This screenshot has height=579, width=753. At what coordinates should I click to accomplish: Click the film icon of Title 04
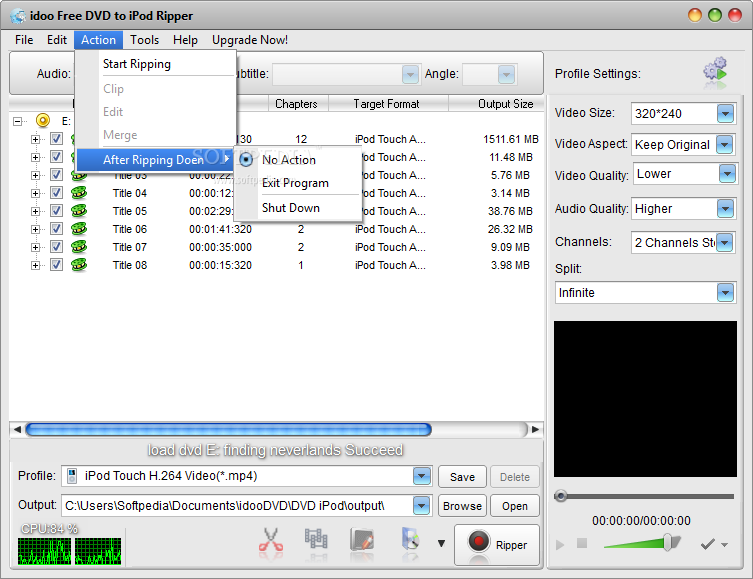79,193
